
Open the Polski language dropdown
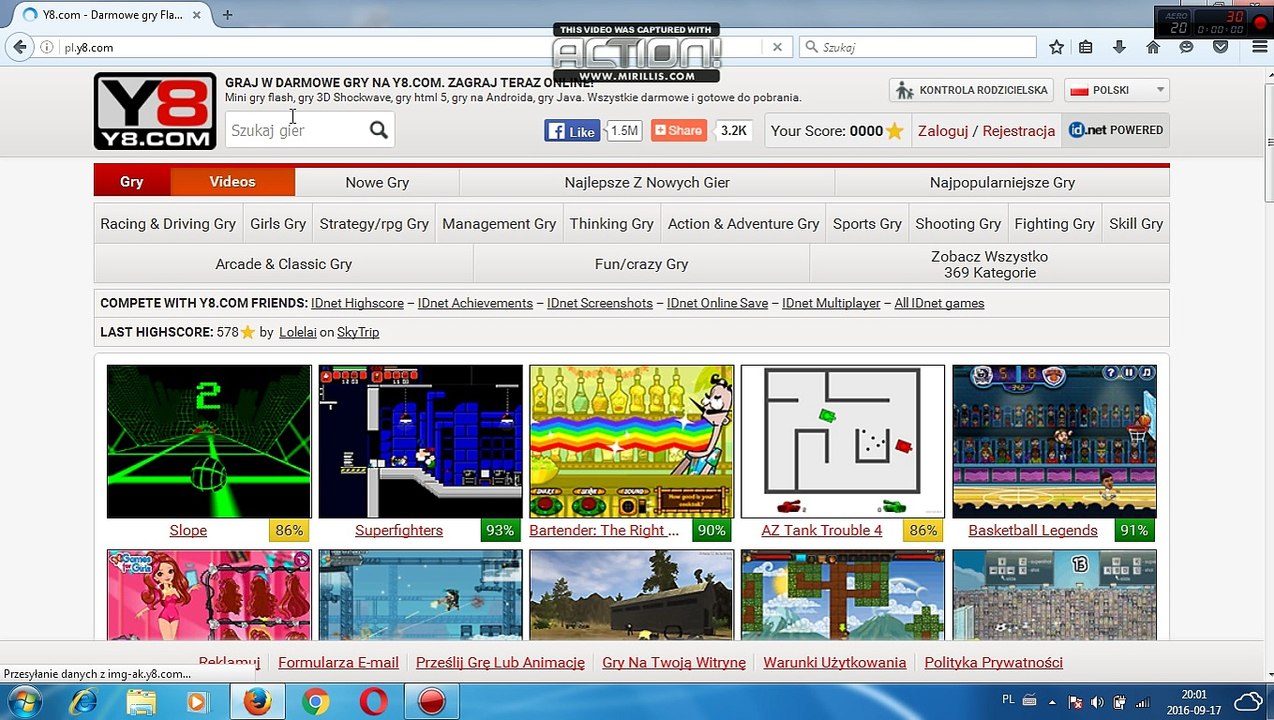(x=1117, y=90)
